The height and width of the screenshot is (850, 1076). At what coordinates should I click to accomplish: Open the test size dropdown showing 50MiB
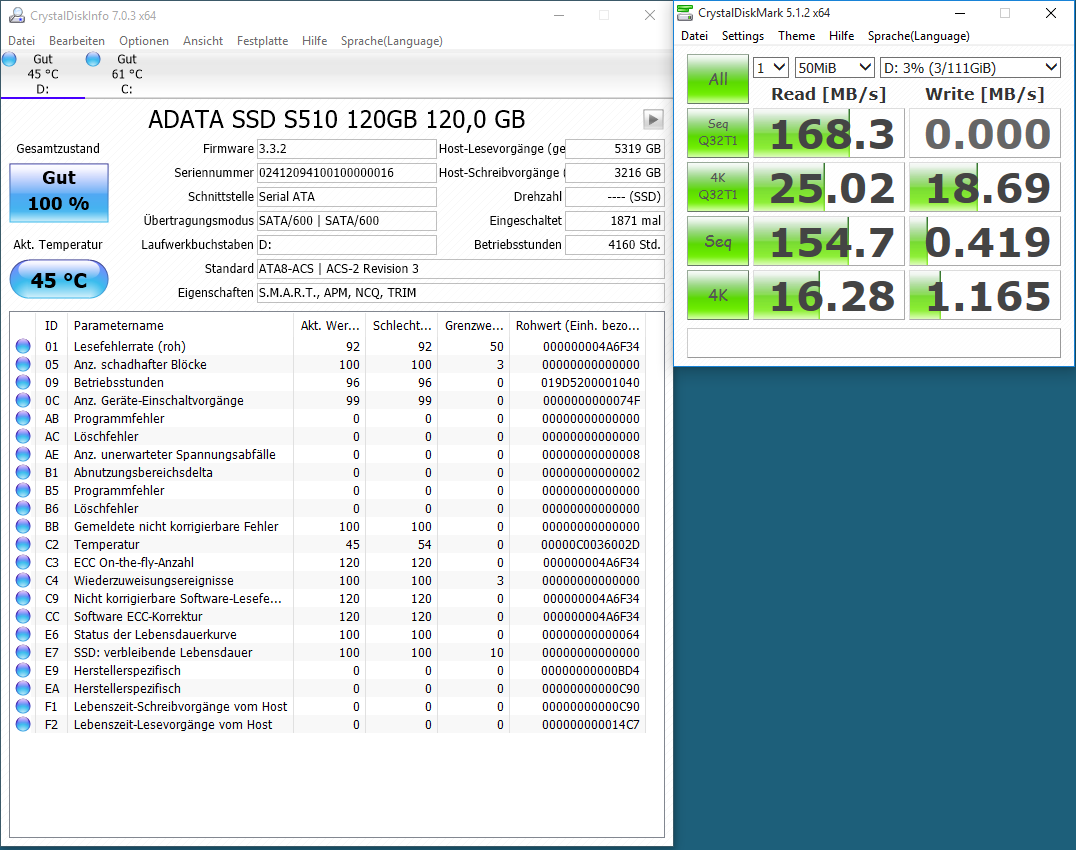tap(834, 67)
